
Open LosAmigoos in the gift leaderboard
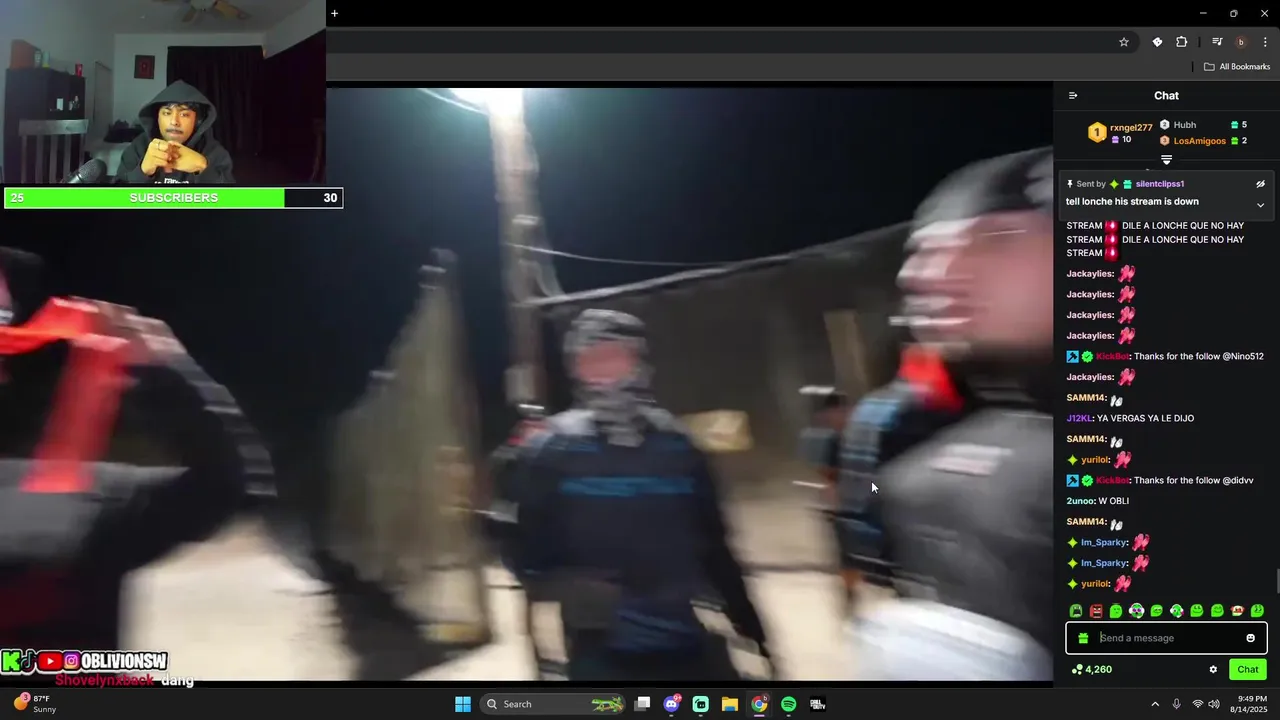point(1199,141)
